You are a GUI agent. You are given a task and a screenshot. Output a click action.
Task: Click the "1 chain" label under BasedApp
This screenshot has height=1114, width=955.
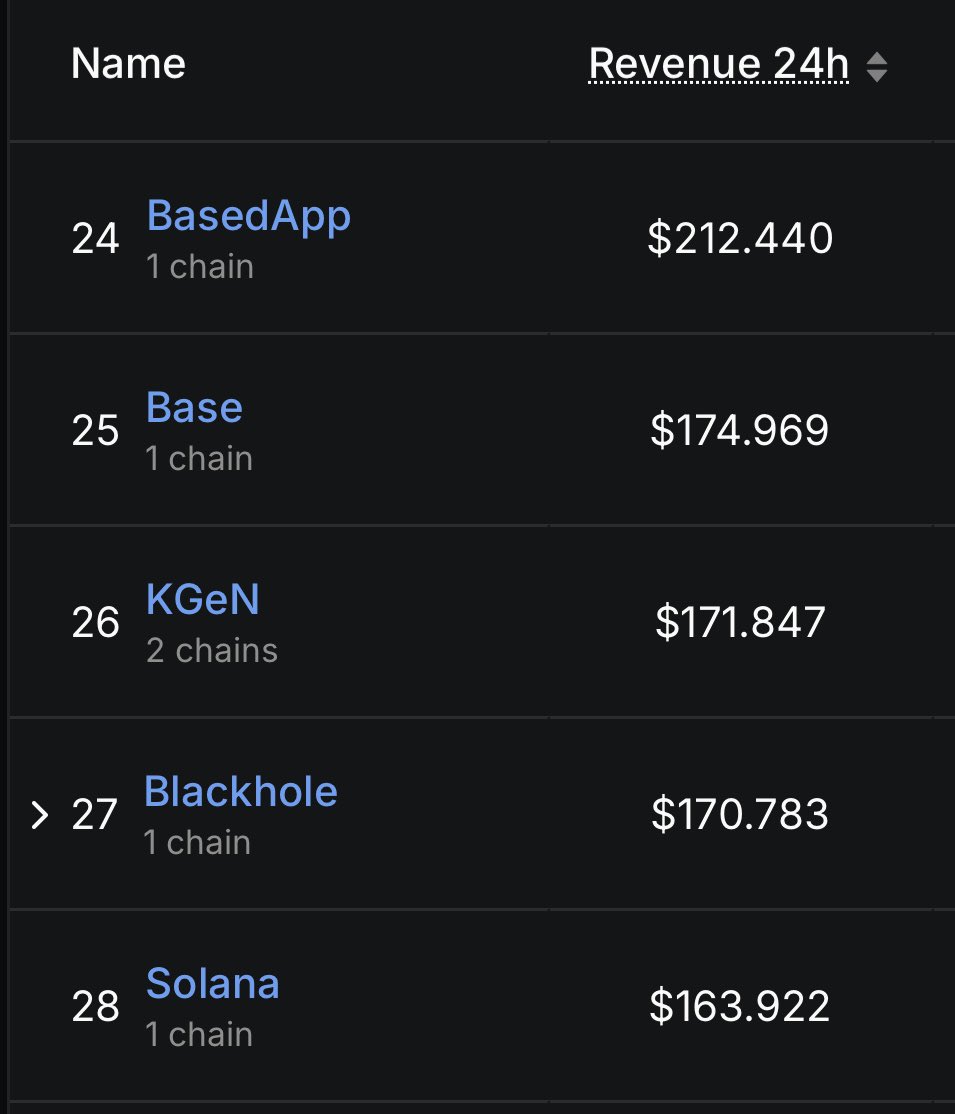pos(200,266)
